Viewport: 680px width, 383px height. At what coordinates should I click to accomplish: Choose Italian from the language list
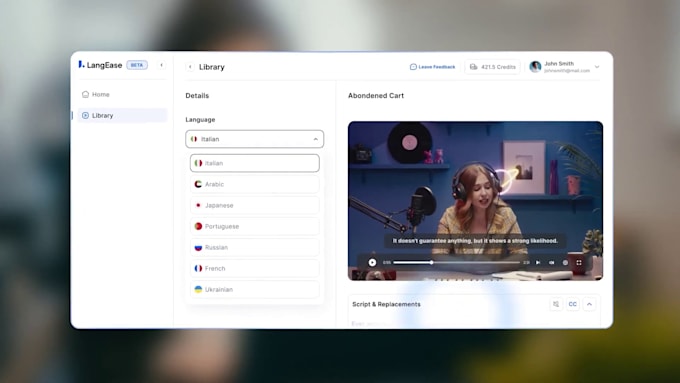click(x=255, y=163)
